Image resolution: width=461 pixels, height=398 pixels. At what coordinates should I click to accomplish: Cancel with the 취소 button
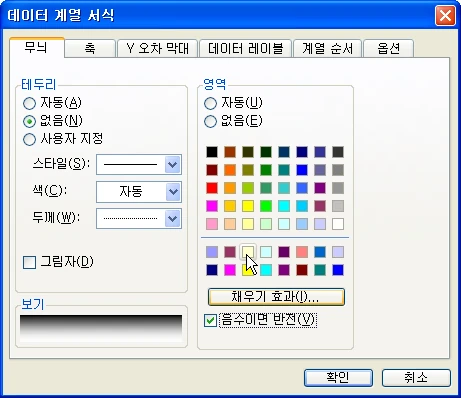(x=416, y=378)
